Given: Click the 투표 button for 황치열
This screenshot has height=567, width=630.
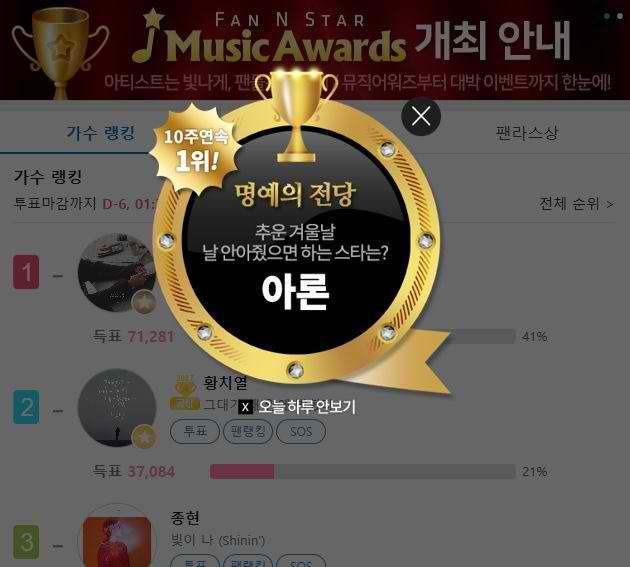Looking at the screenshot, I should point(195,432).
